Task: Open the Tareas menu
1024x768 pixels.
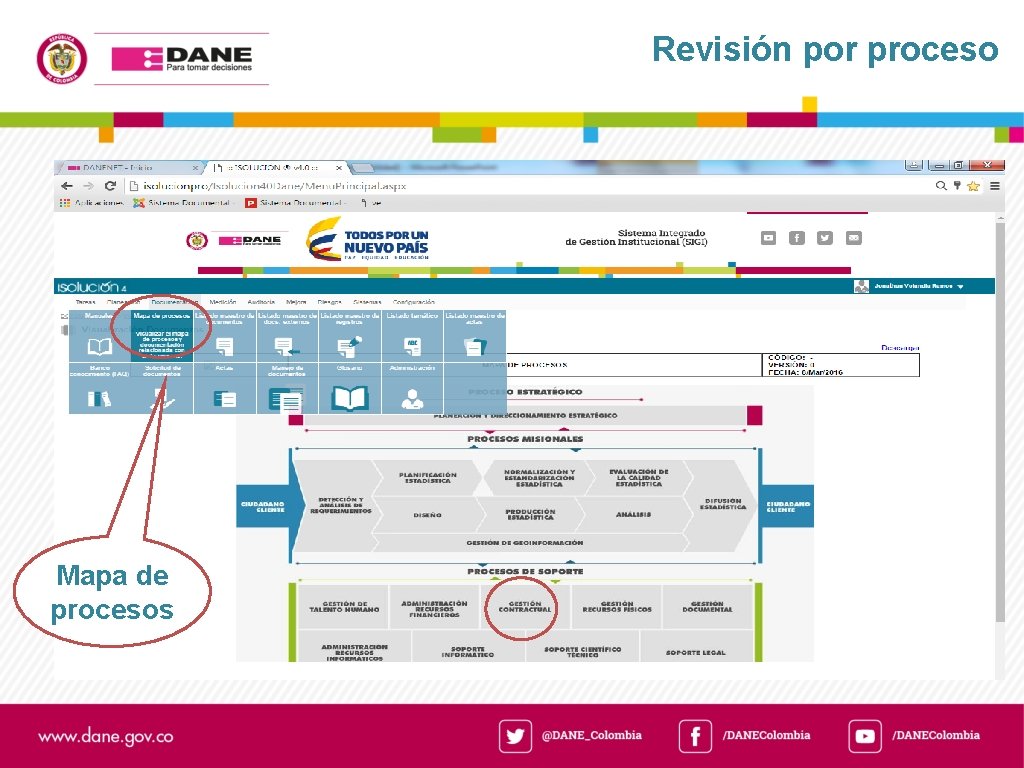Action: point(86,302)
